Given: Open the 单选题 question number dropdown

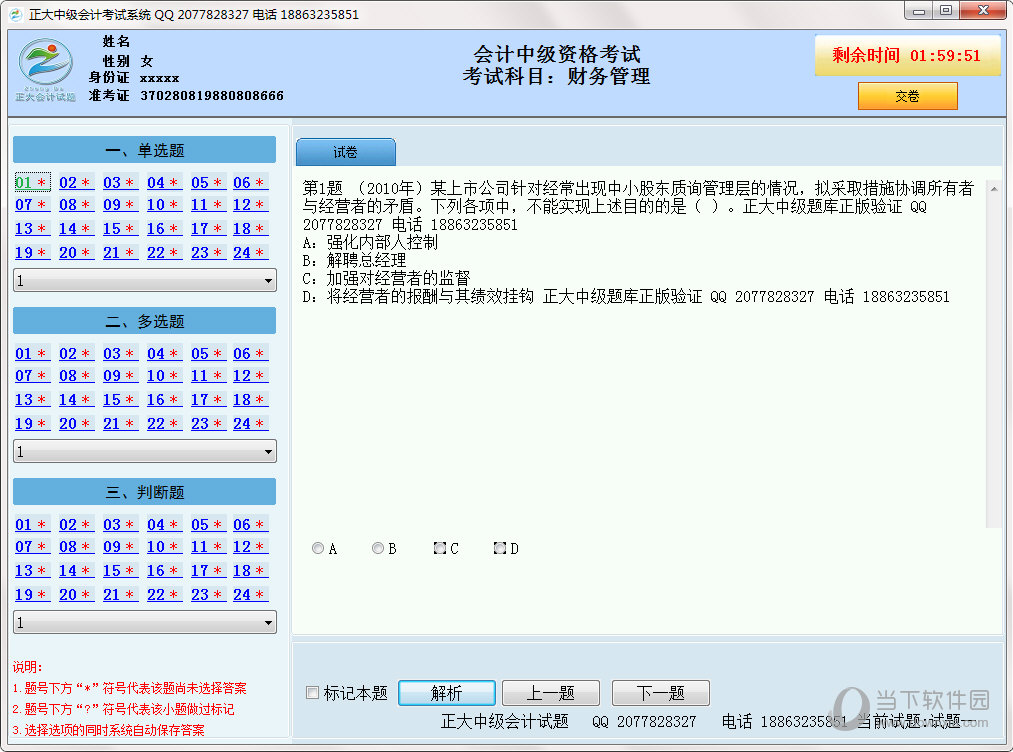Looking at the screenshot, I should click(145, 280).
